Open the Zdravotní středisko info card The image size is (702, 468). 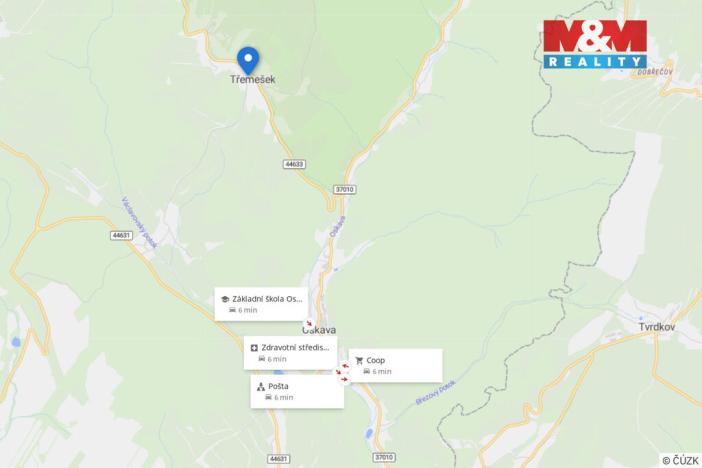click(x=291, y=353)
